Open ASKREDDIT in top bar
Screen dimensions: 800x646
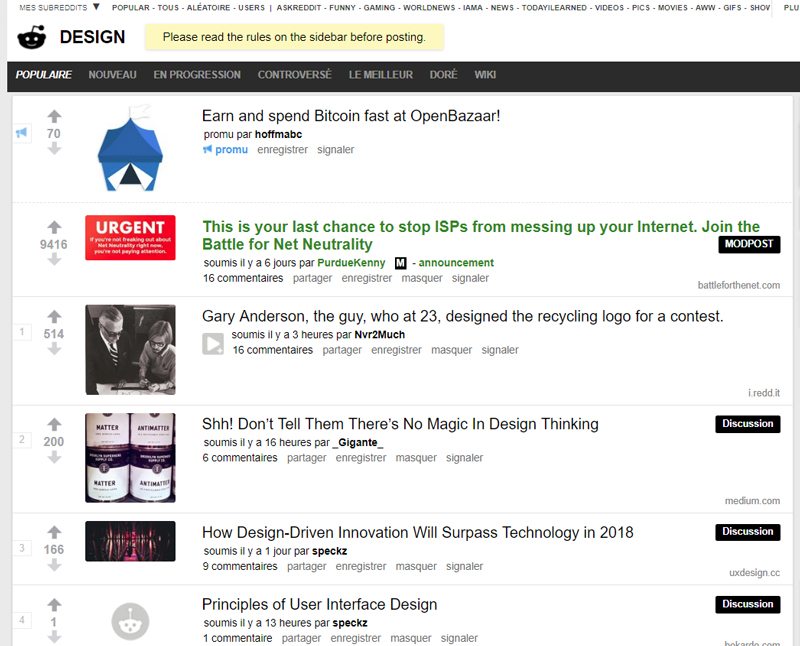click(299, 8)
